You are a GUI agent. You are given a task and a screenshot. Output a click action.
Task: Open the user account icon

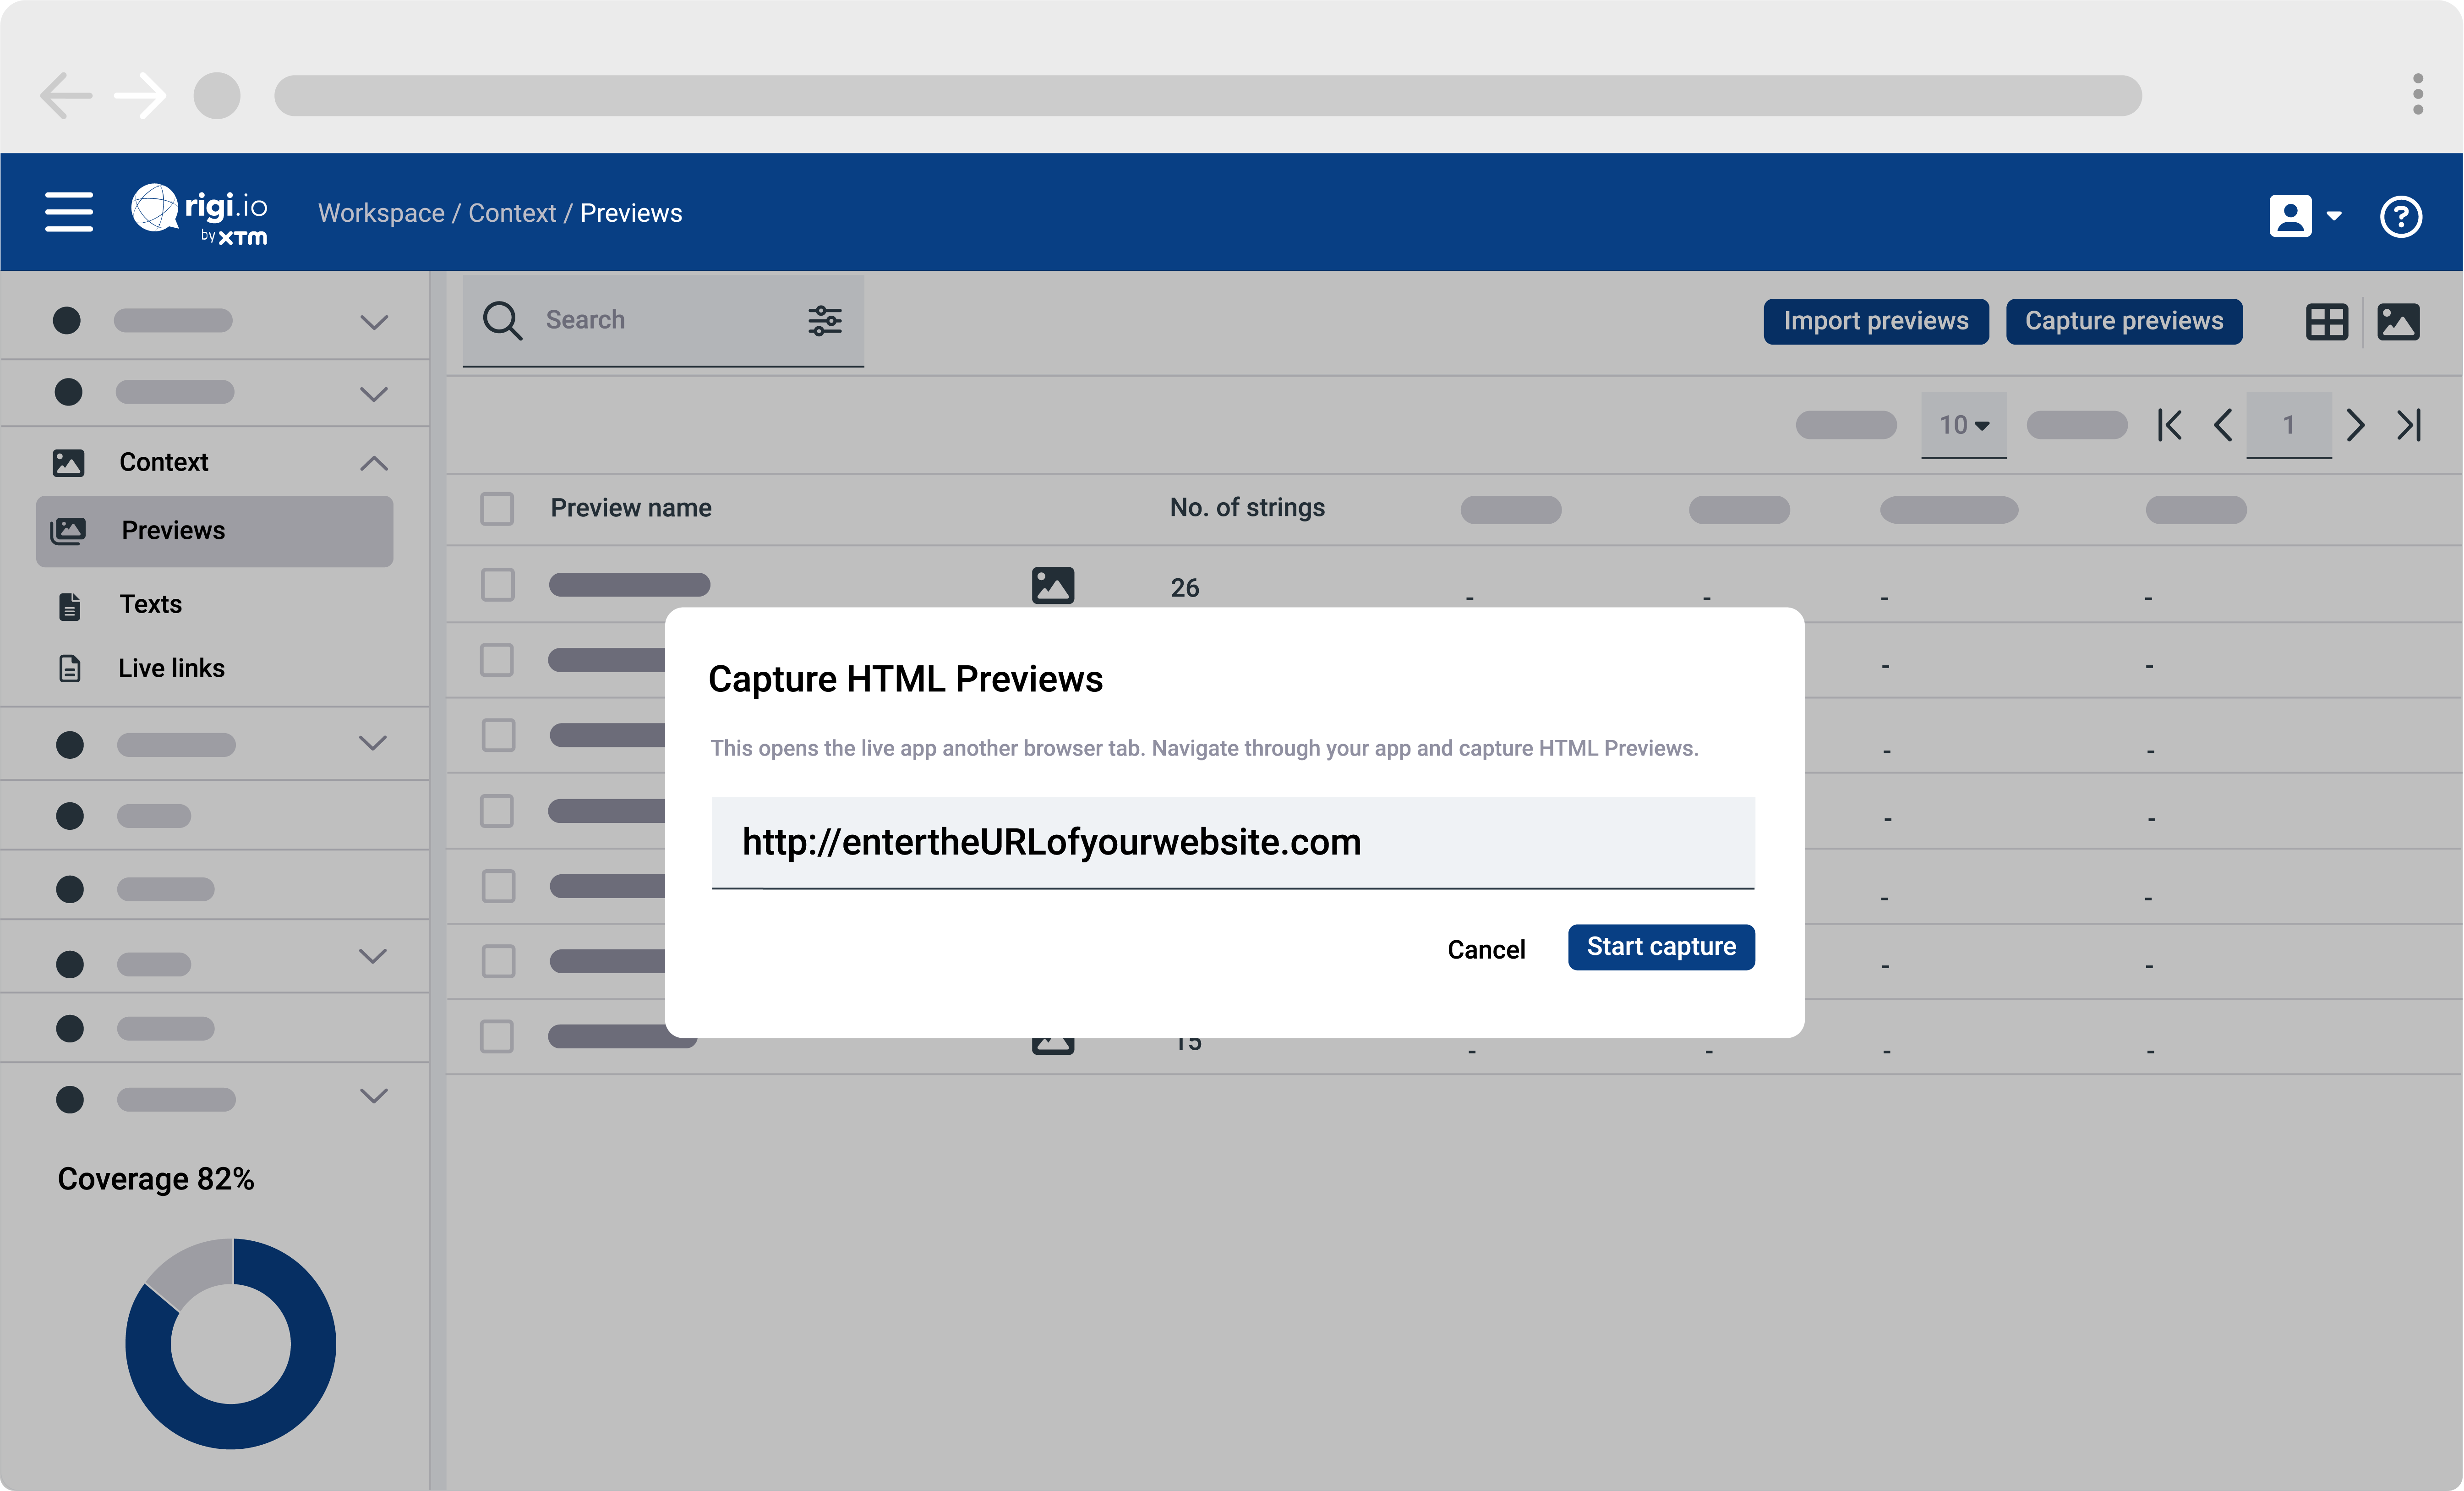[2290, 216]
